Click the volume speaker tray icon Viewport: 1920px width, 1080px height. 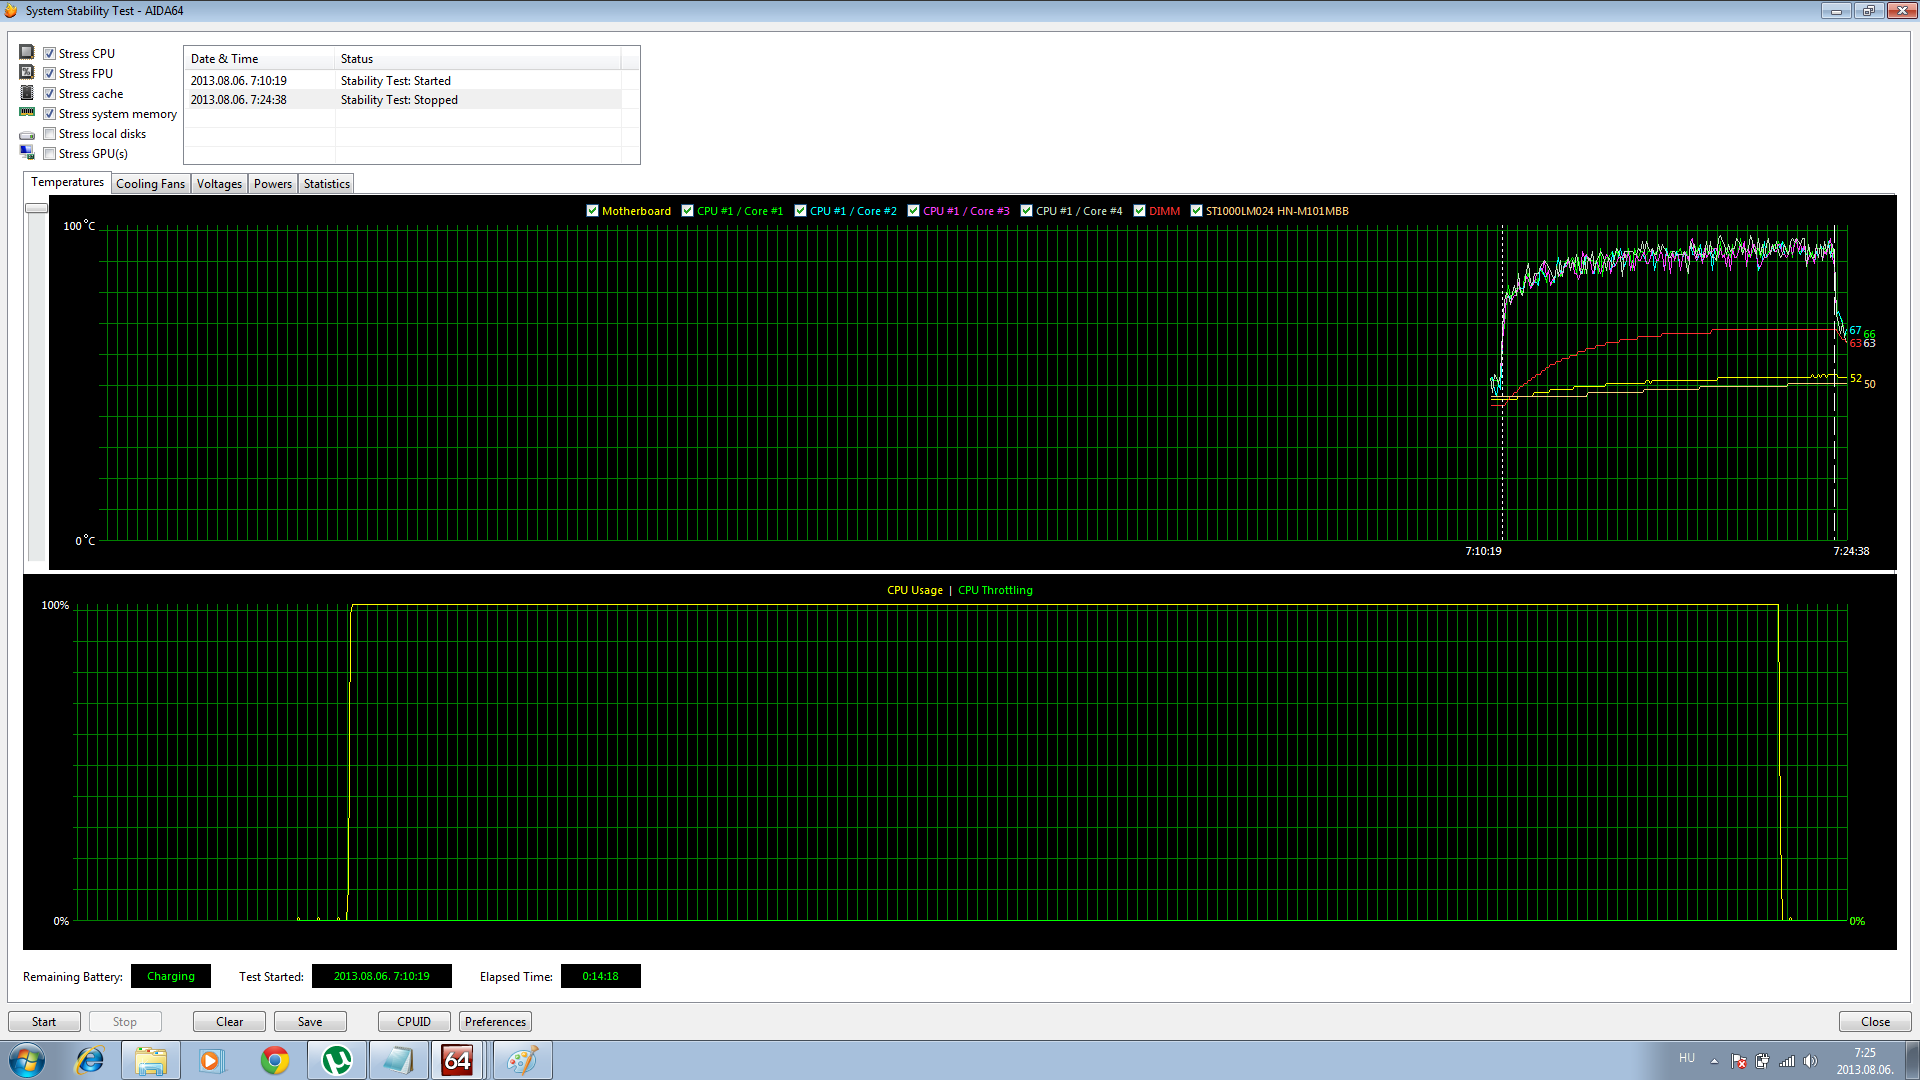(1810, 1061)
